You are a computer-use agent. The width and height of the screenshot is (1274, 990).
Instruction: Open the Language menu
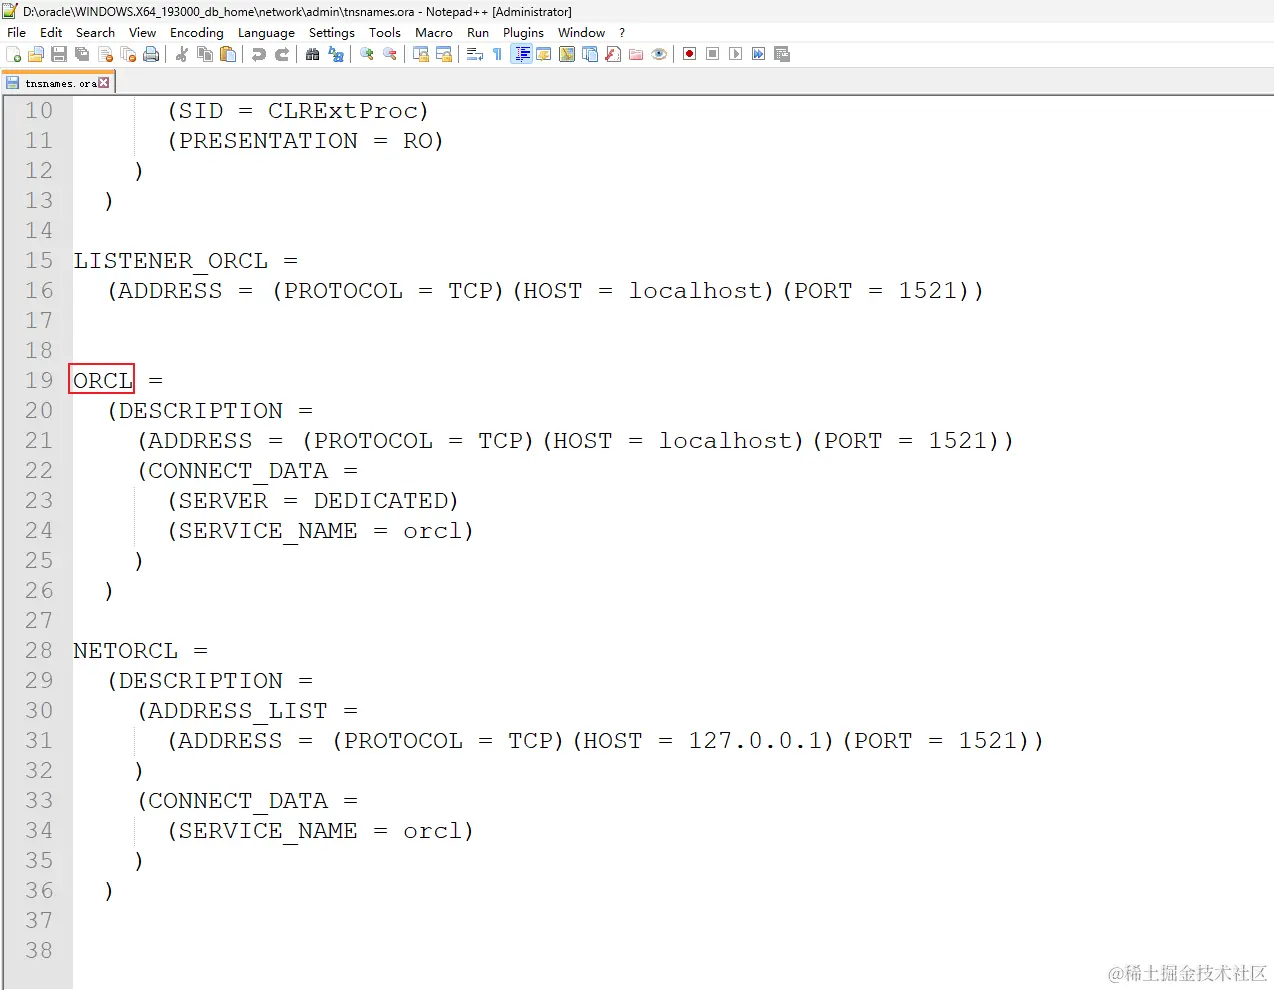click(266, 32)
